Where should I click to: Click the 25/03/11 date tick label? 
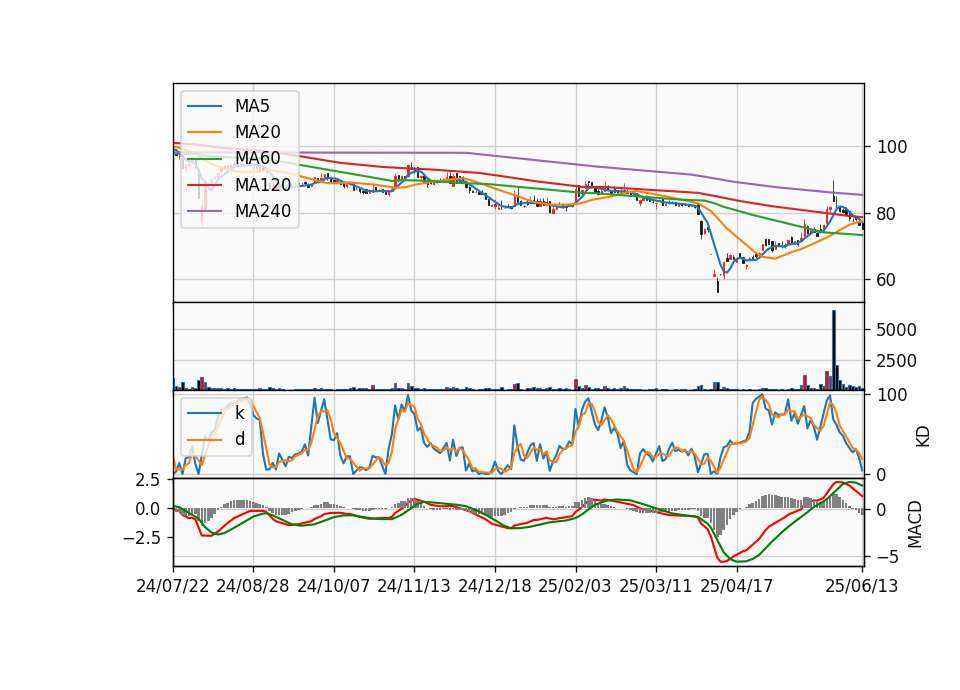click(x=656, y=586)
